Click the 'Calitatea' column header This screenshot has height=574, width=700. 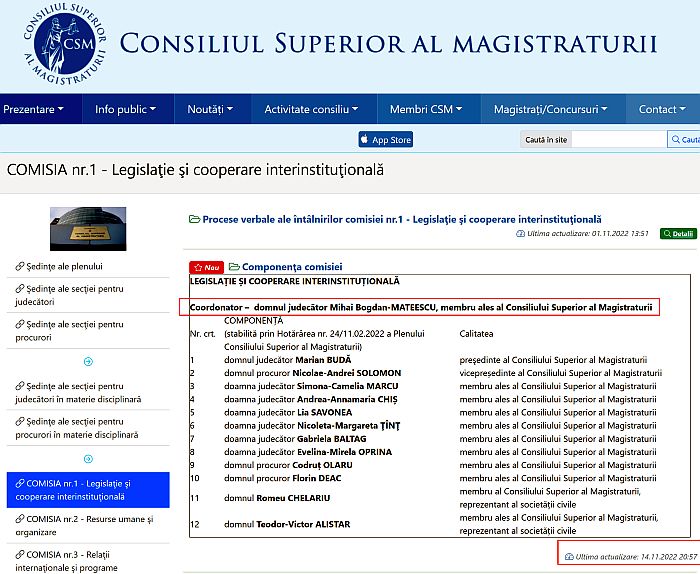(x=476, y=333)
